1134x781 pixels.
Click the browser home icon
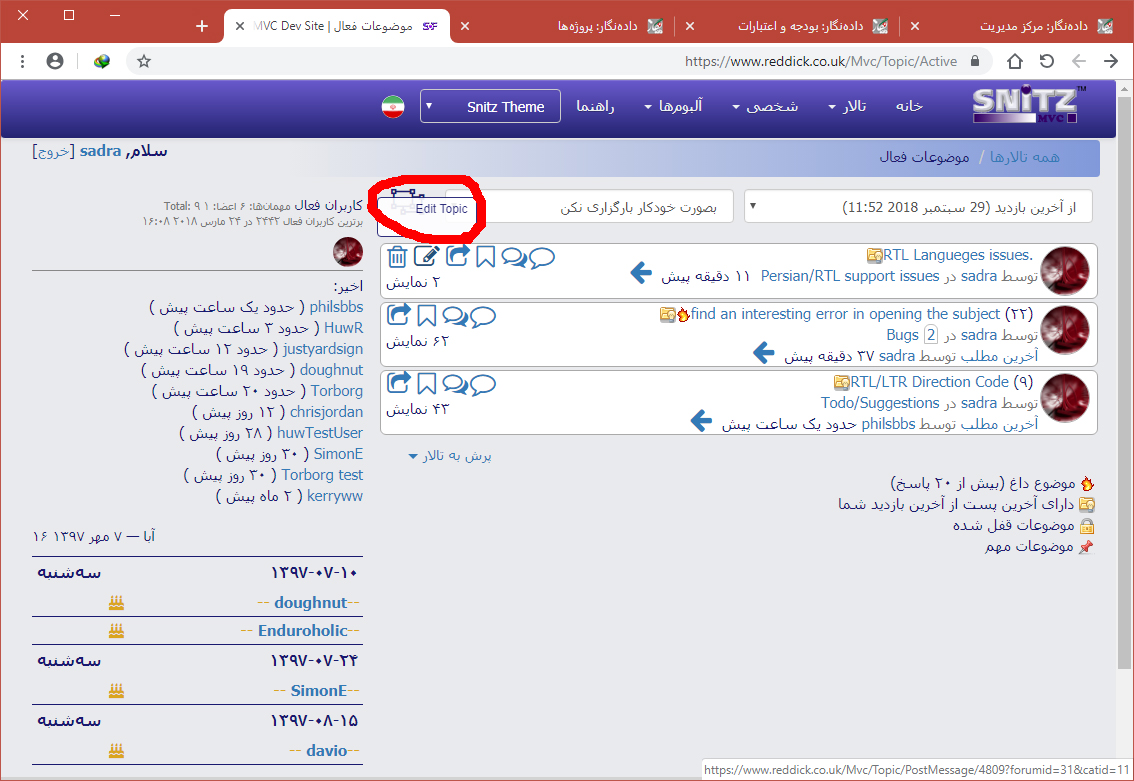point(1015,61)
